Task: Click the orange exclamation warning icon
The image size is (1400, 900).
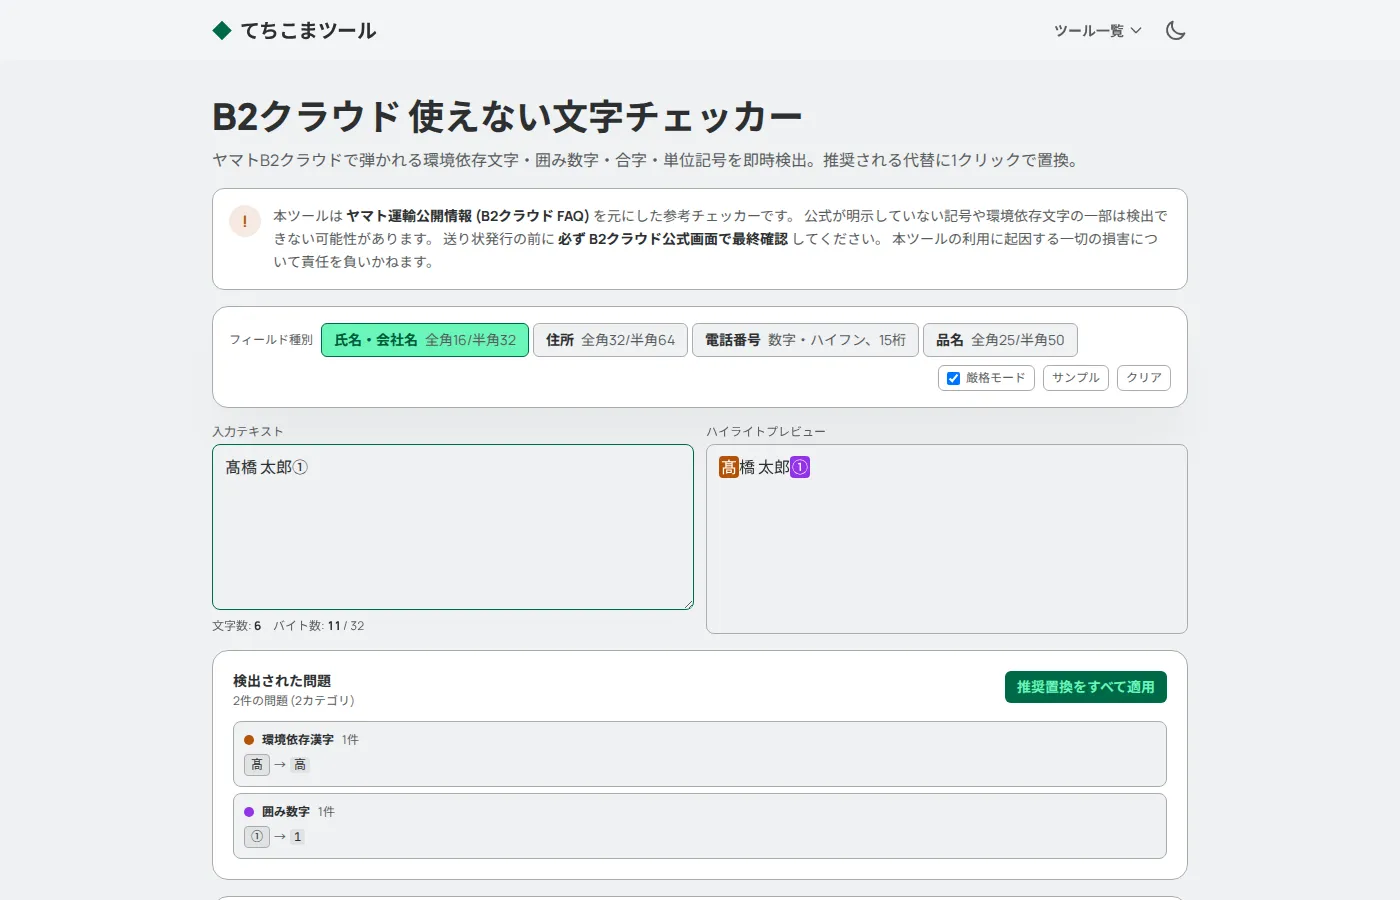Action: 245,221
